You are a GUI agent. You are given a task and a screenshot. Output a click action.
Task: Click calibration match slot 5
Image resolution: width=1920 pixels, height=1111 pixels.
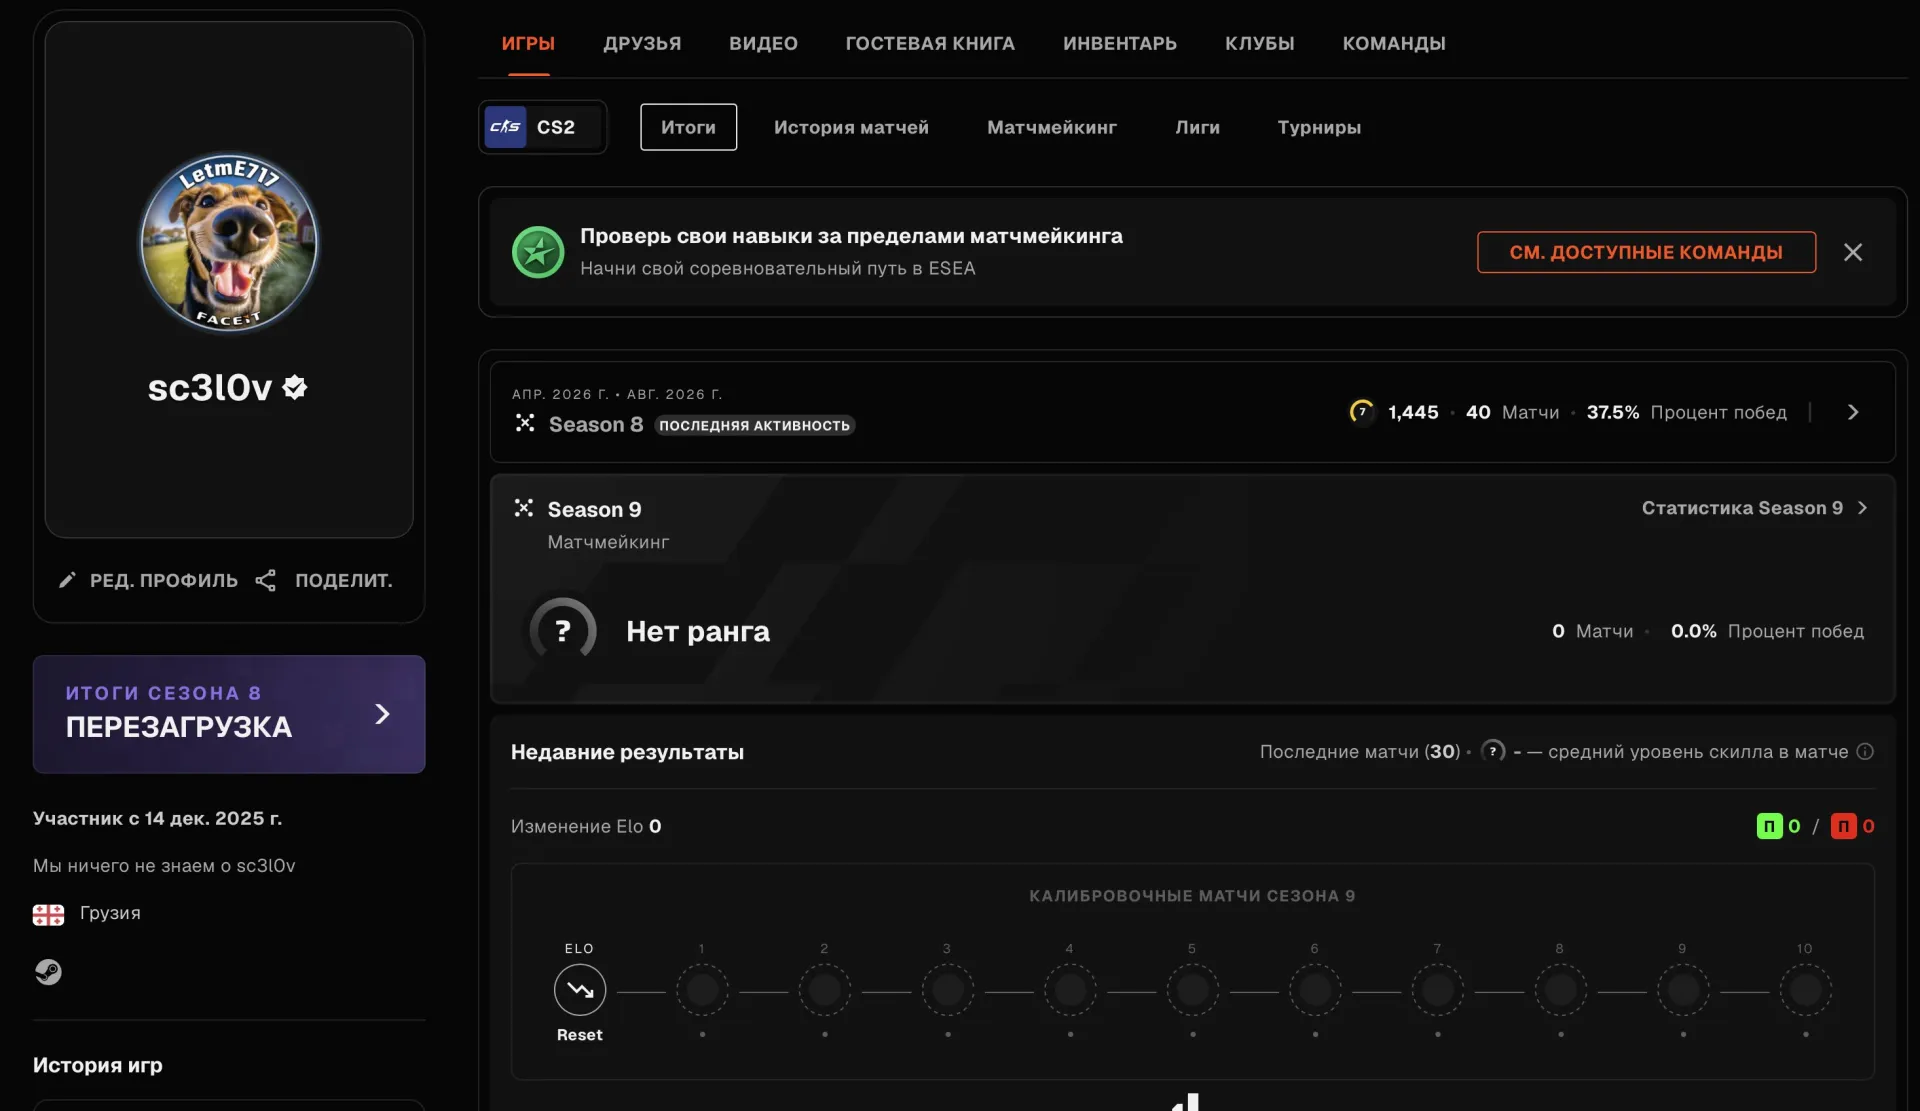[1192, 990]
